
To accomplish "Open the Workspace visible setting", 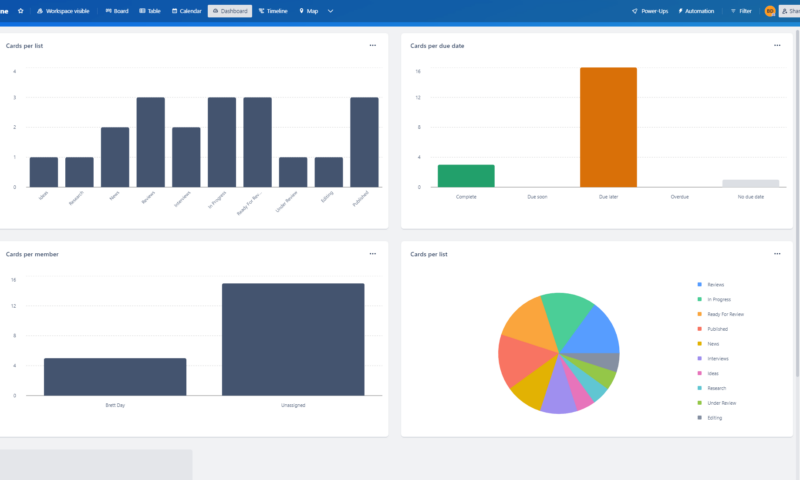I will pos(63,11).
